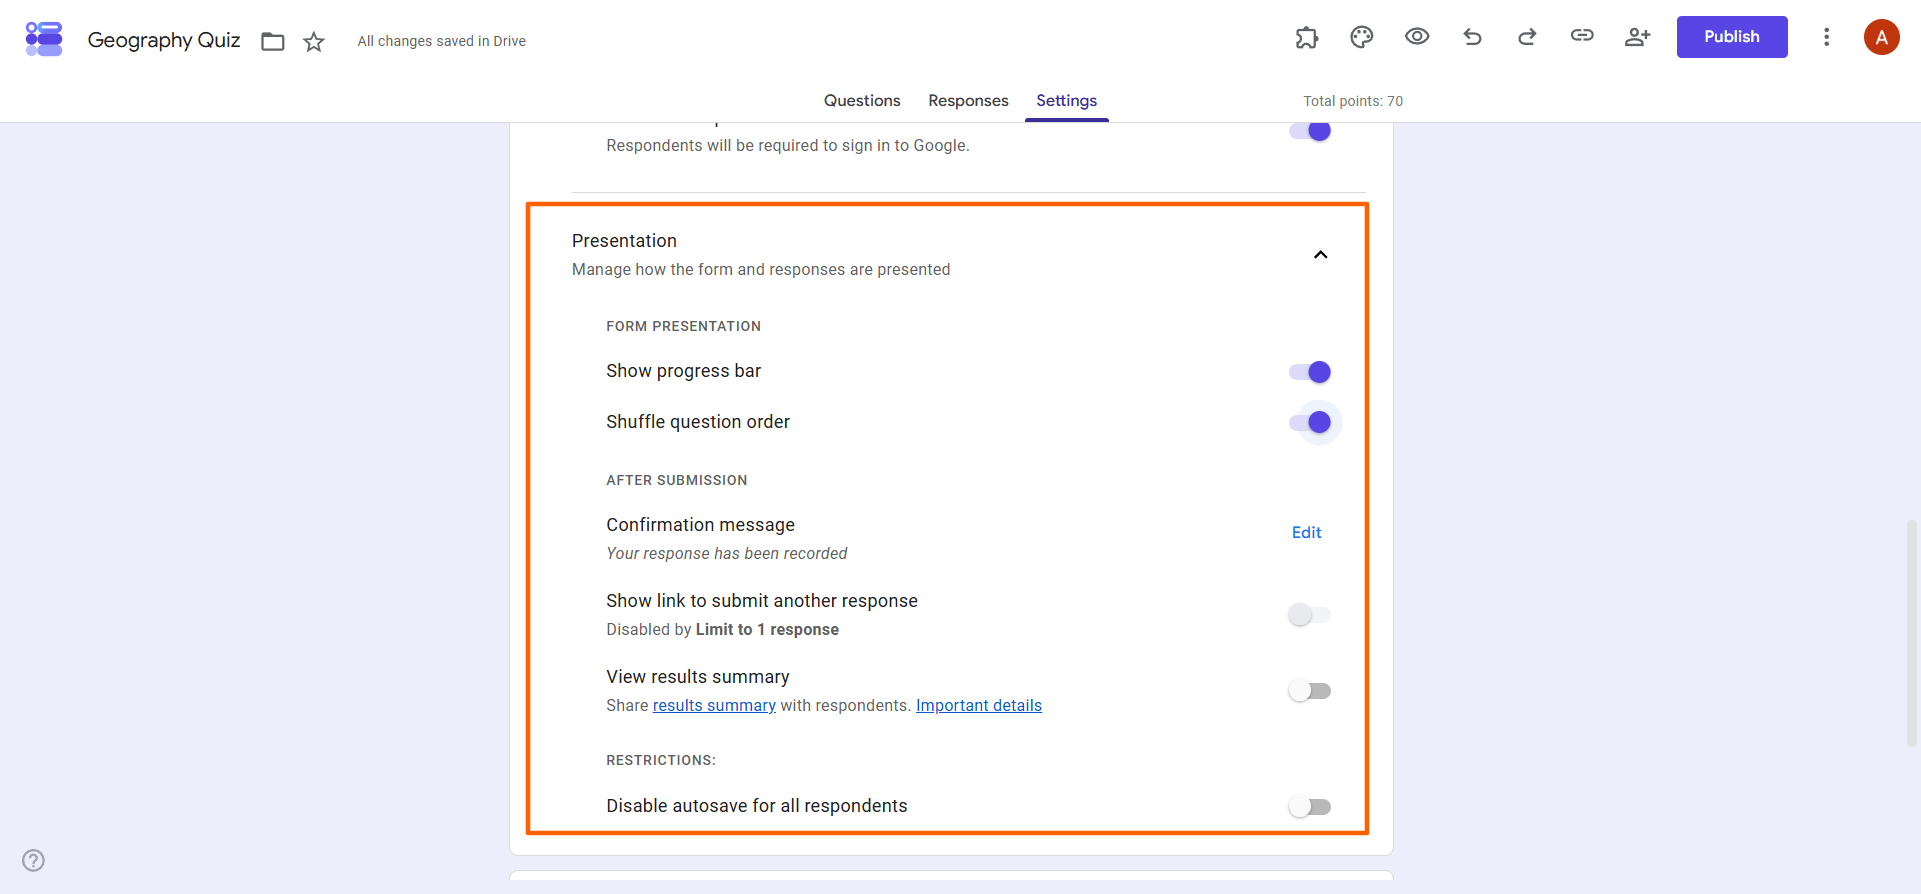Toggle Show link to submit another response

pyautogui.click(x=1310, y=614)
